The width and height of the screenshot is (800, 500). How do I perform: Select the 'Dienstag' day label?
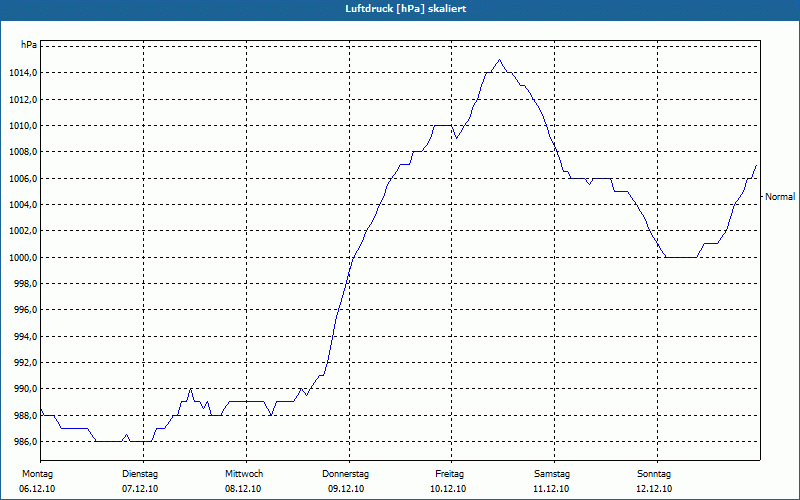pos(140,474)
